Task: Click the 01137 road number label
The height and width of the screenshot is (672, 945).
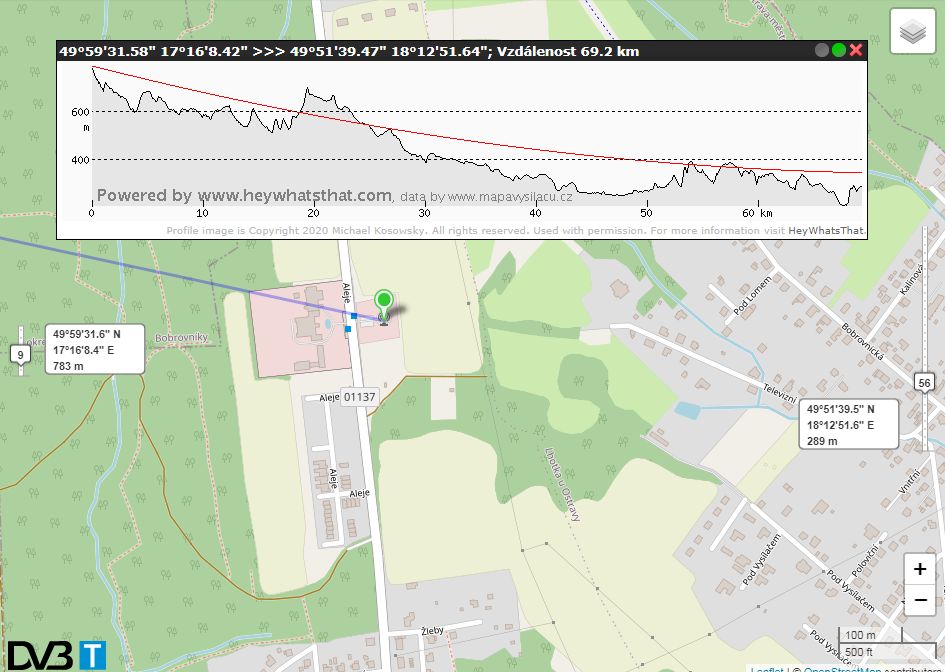Action: pyautogui.click(x=359, y=397)
